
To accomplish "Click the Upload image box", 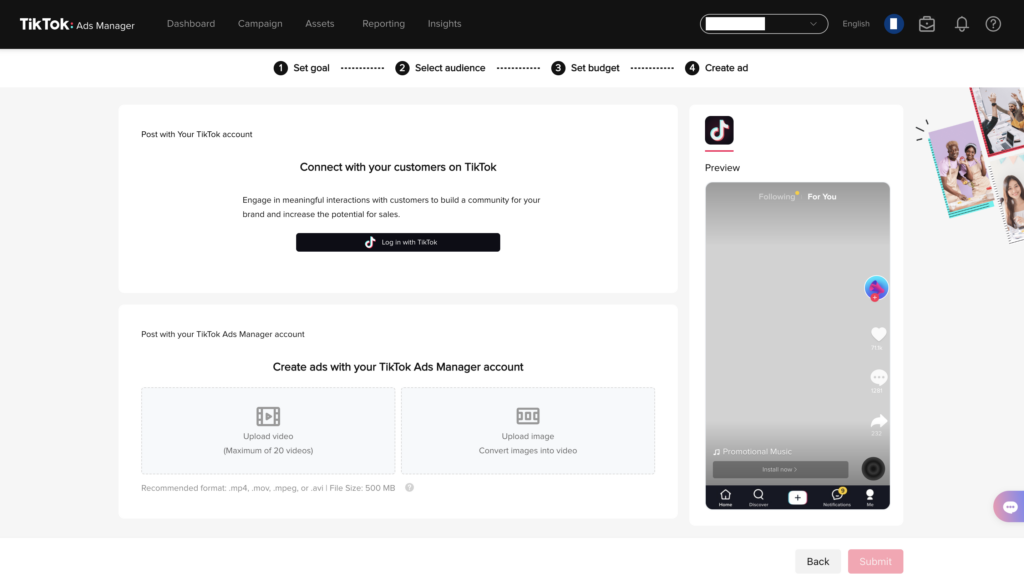I will [x=528, y=431].
